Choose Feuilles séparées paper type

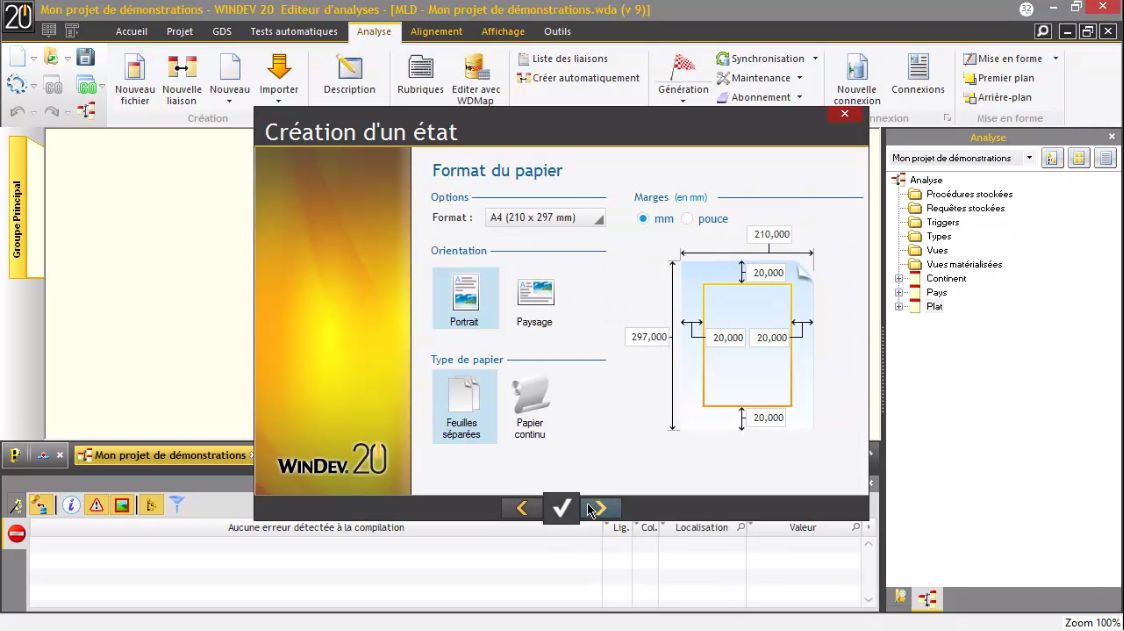(464, 406)
